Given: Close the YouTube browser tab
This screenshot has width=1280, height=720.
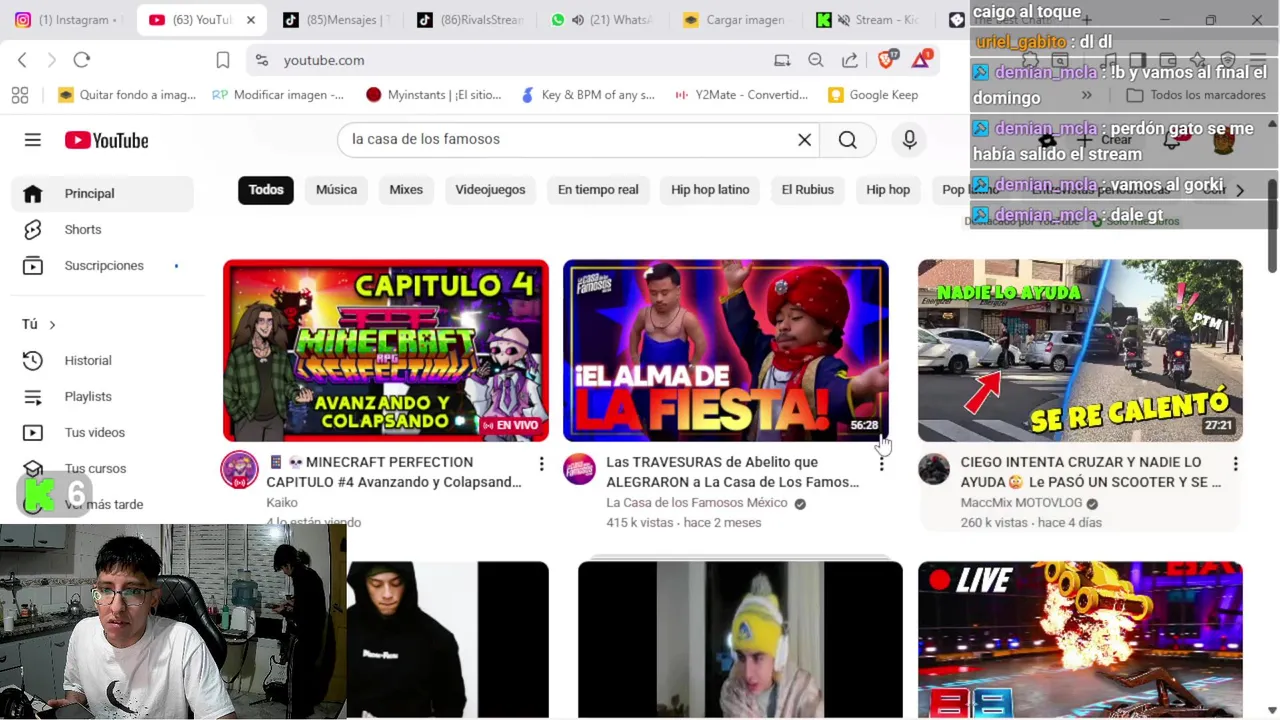Looking at the screenshot, I should [x=251, y=20].
